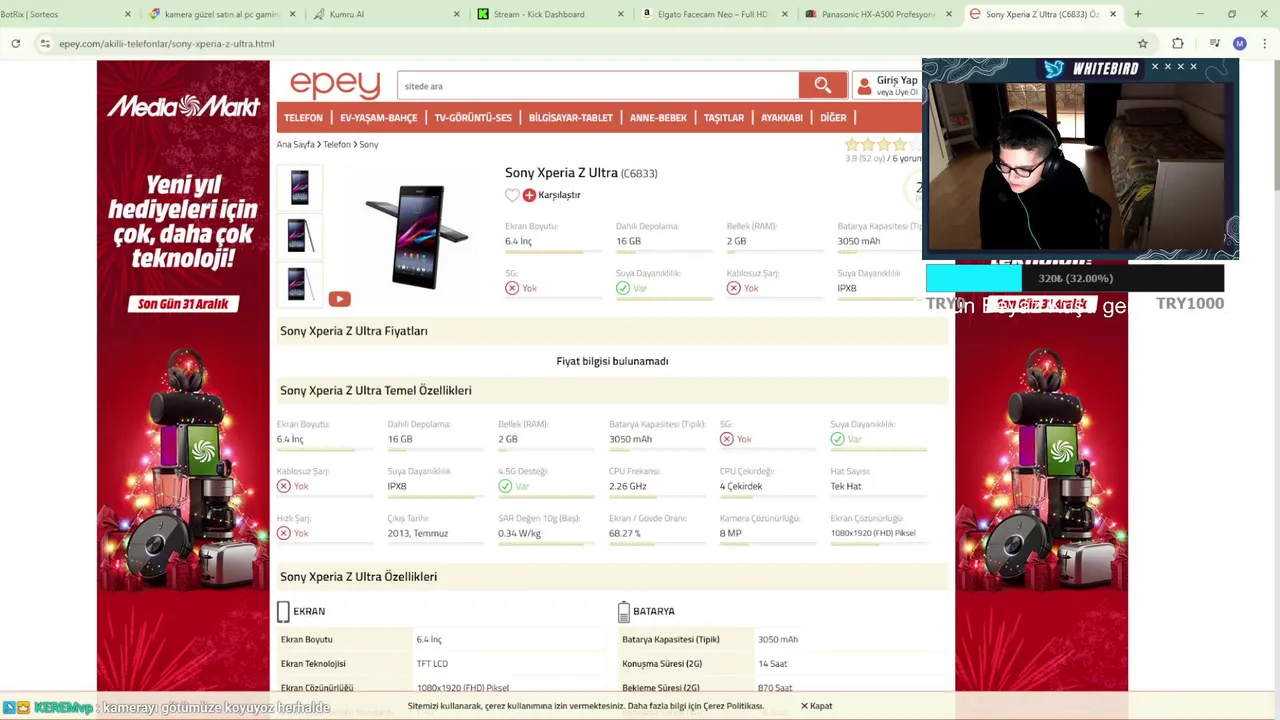
Task: Click the red search magnifier button
Action: pos(822,85)
